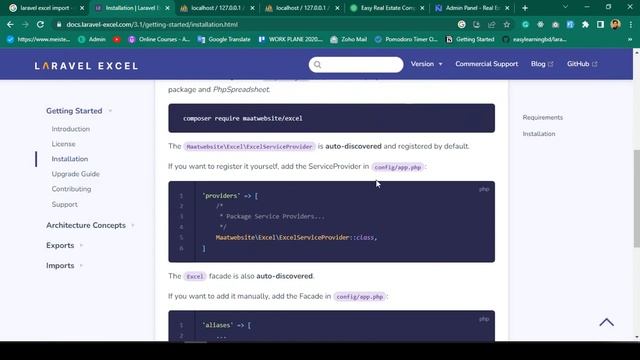
Task: Jump to Installation in page outline
Action: (x=539, y=134)
